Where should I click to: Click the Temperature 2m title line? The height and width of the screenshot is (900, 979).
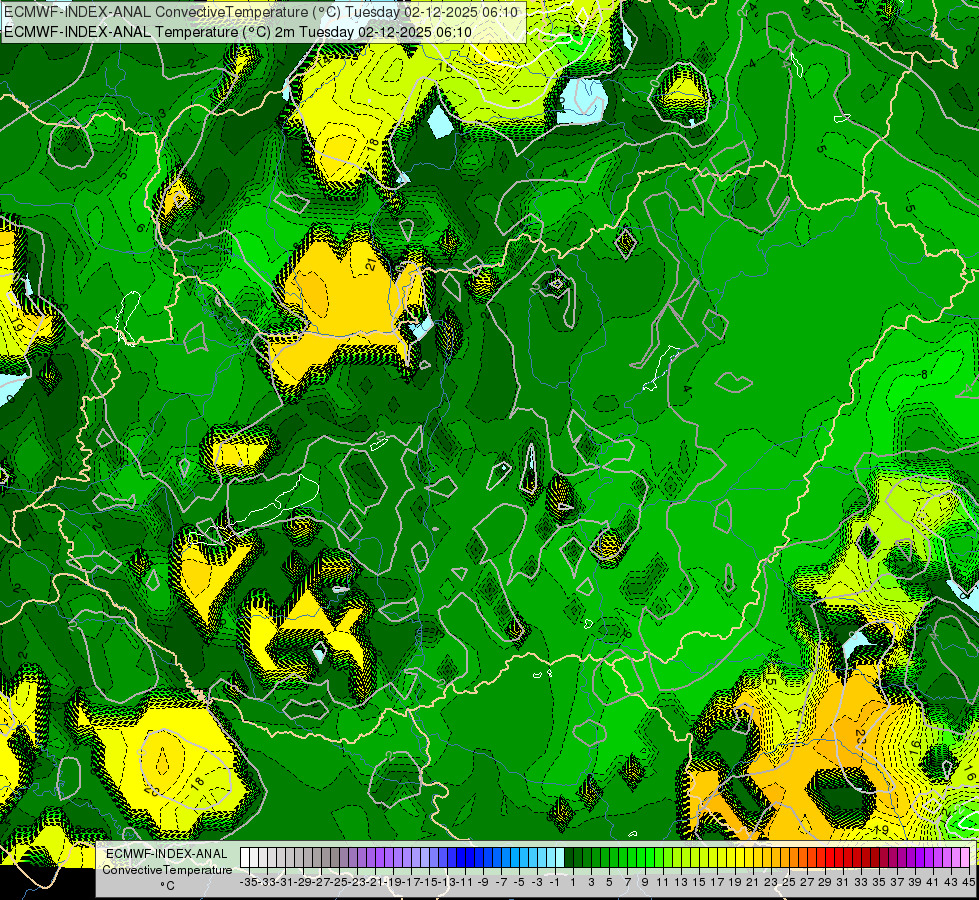(238, 32)
